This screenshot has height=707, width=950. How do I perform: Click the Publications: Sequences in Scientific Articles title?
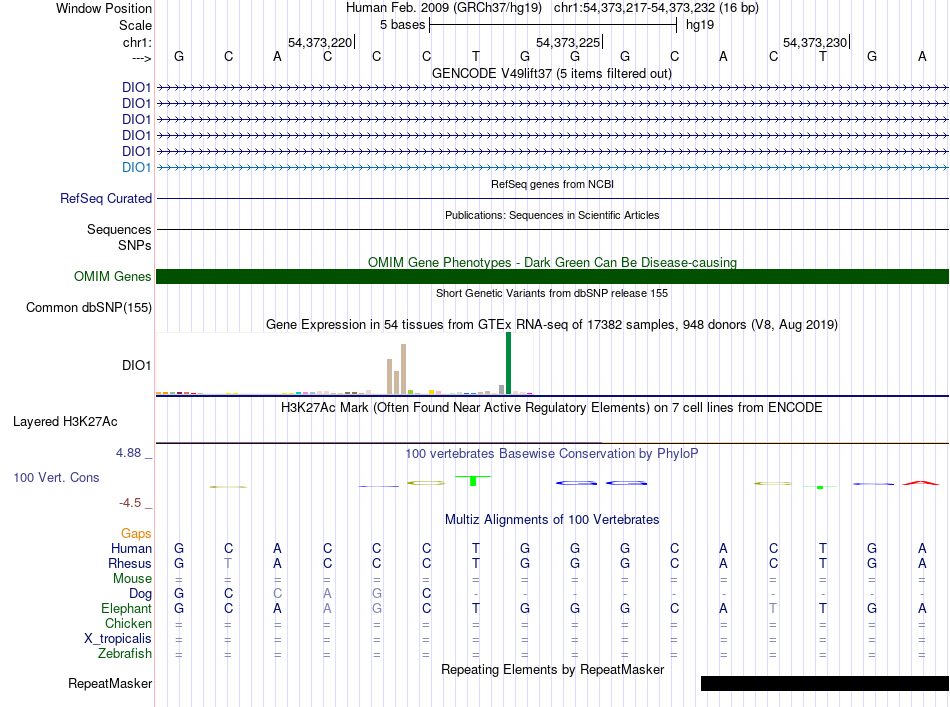coord(552,215)
